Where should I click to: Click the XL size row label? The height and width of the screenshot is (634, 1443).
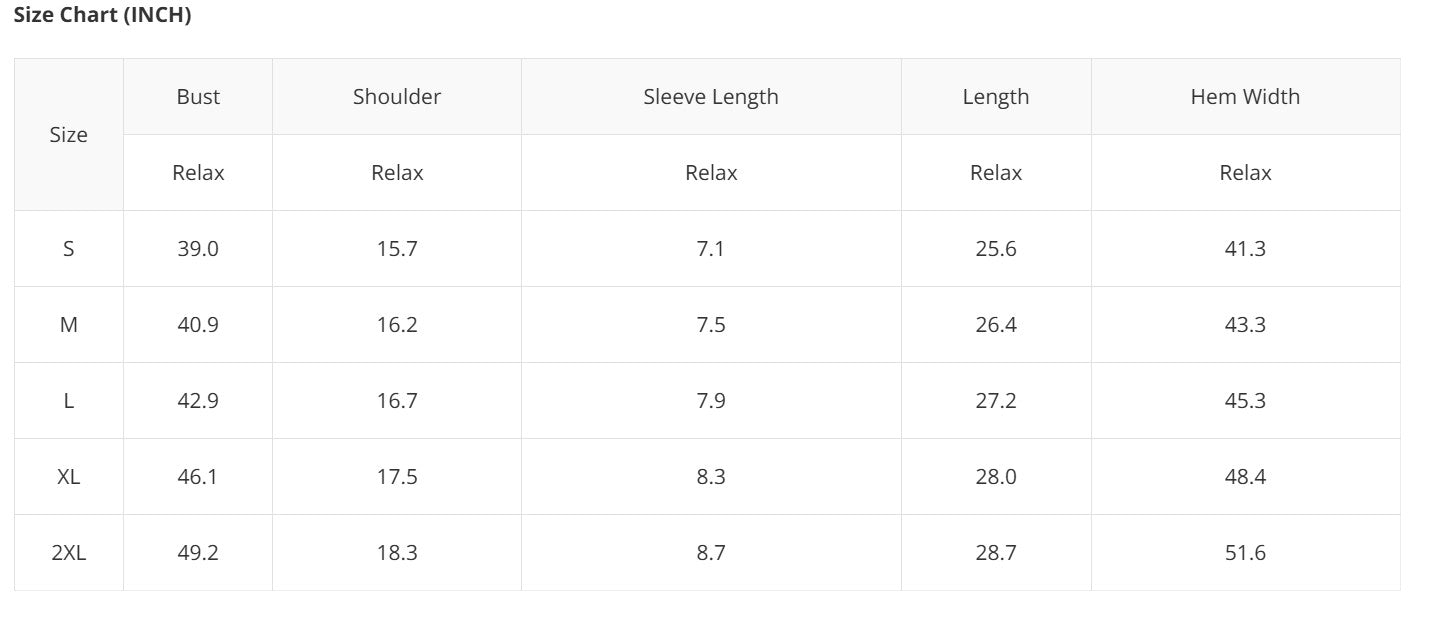69,477
